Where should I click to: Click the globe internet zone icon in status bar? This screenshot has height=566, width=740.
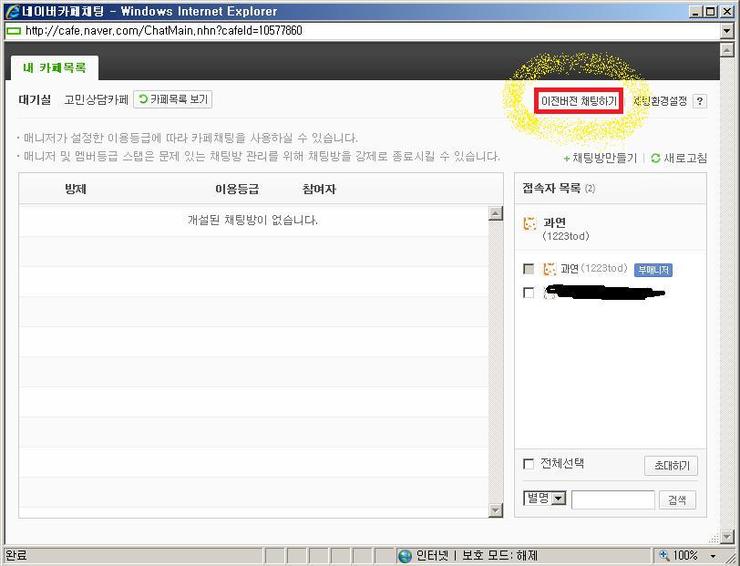(x=405, y=555)
